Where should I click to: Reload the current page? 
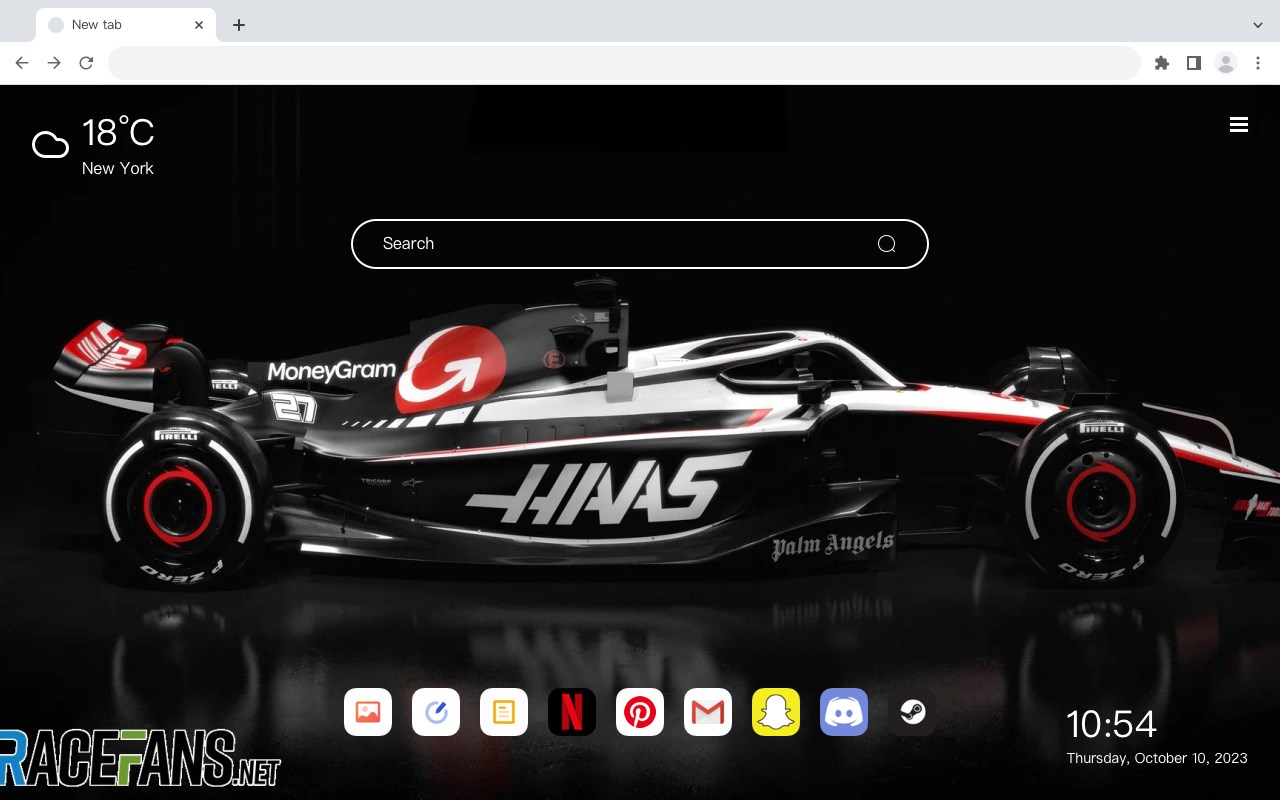[86, 63]
